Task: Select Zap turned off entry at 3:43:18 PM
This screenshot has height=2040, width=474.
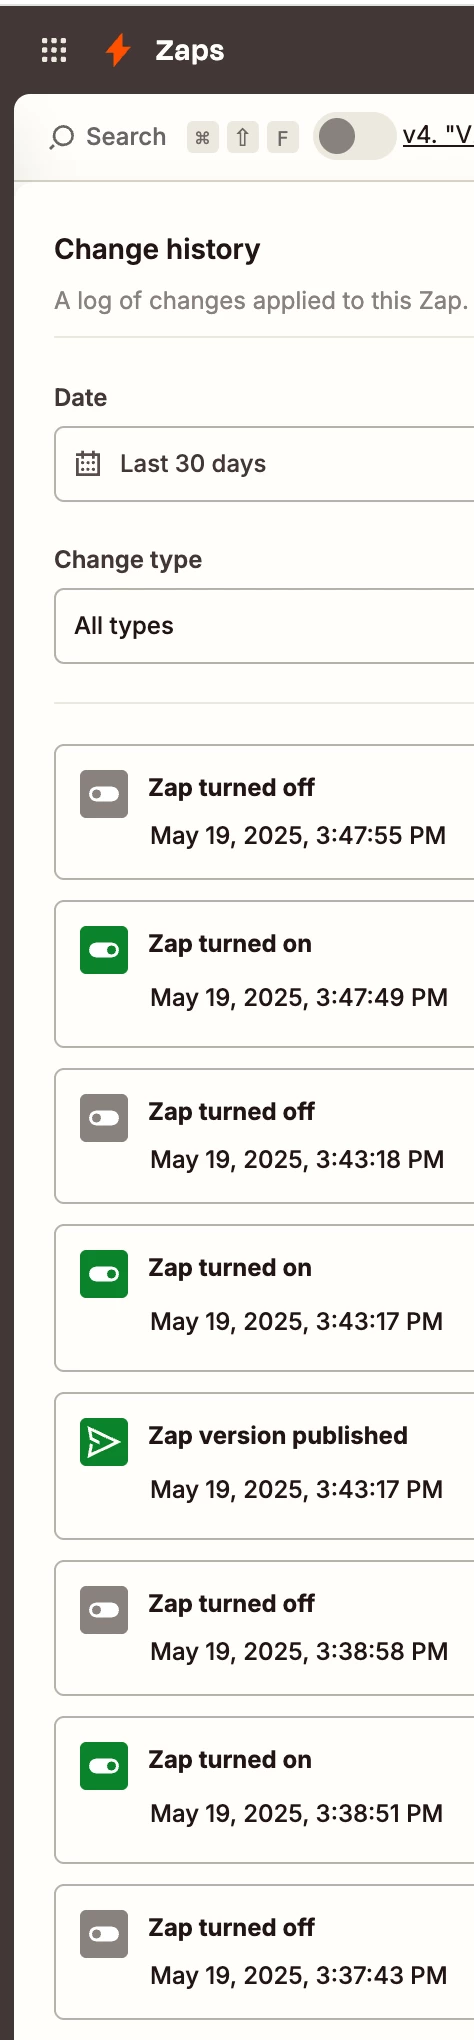Action: pos(264,1136)
